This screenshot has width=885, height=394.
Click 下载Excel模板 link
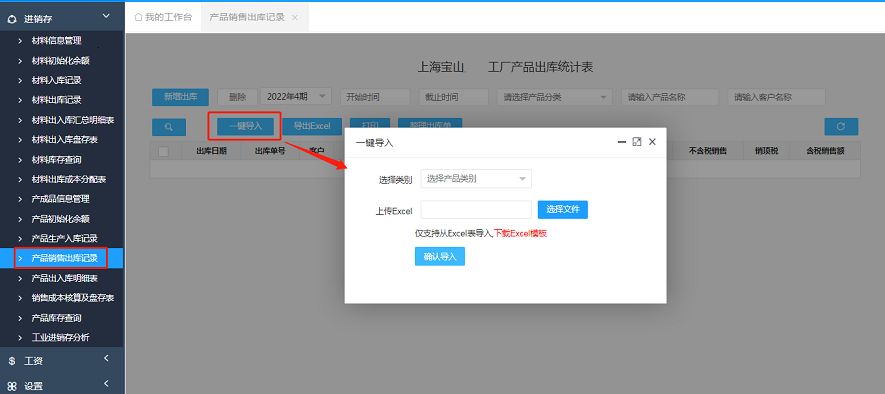(520, 234)
